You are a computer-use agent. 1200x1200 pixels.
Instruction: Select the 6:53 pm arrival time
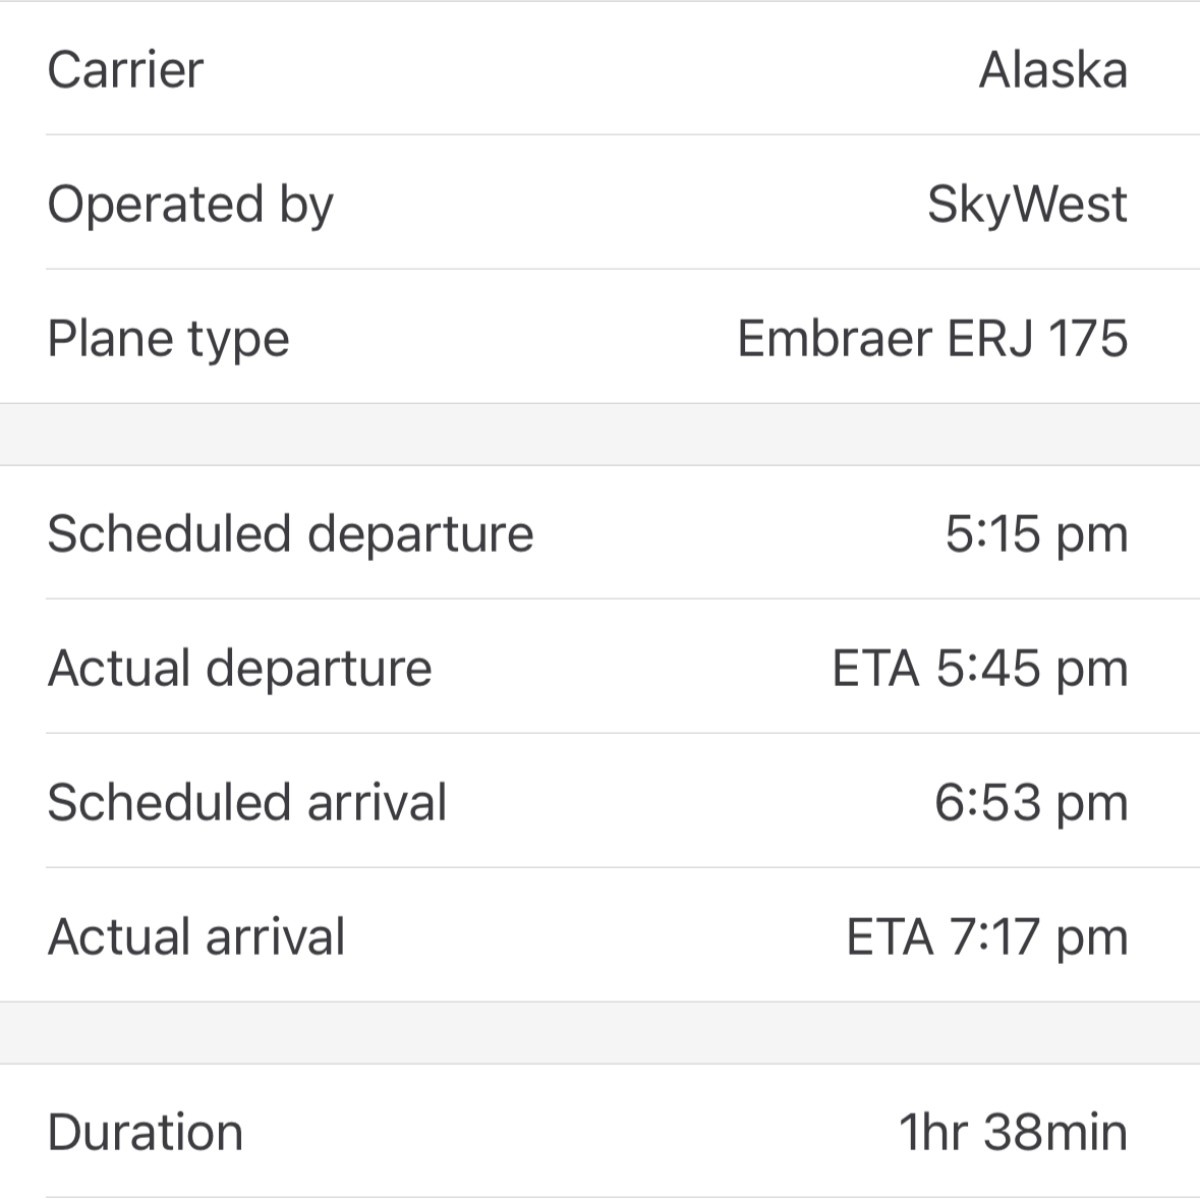point(1032,803)
